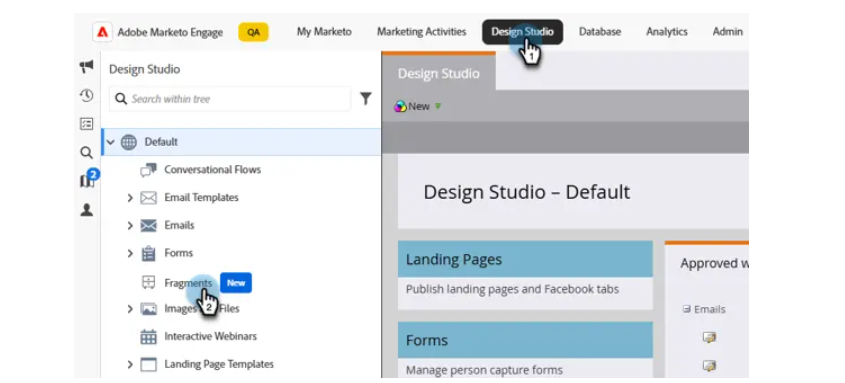Open Analytics in top navigation
This screenshot has width=845, height=383.
[667, 32]
